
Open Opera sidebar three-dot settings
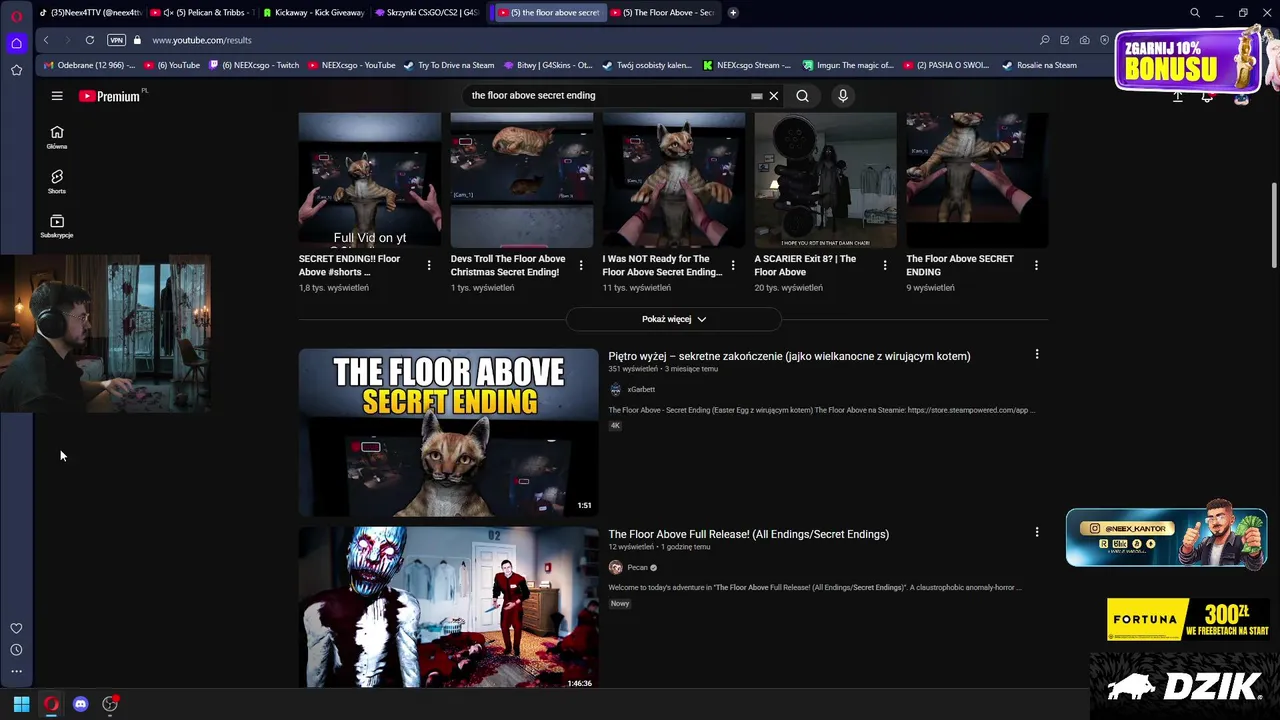coord(16,671)
